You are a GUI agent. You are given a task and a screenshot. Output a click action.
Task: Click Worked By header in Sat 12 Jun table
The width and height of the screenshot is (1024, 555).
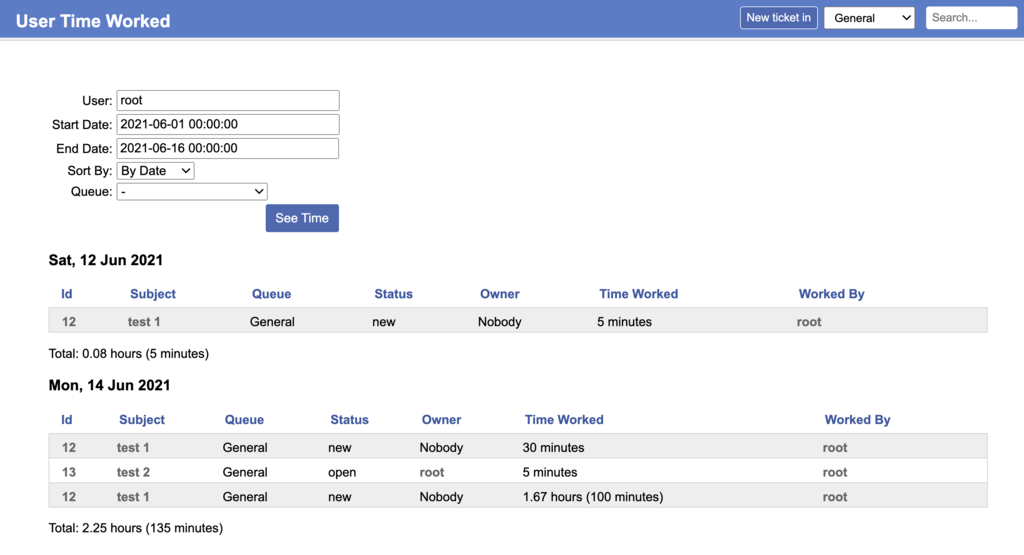tap(831, 294)
